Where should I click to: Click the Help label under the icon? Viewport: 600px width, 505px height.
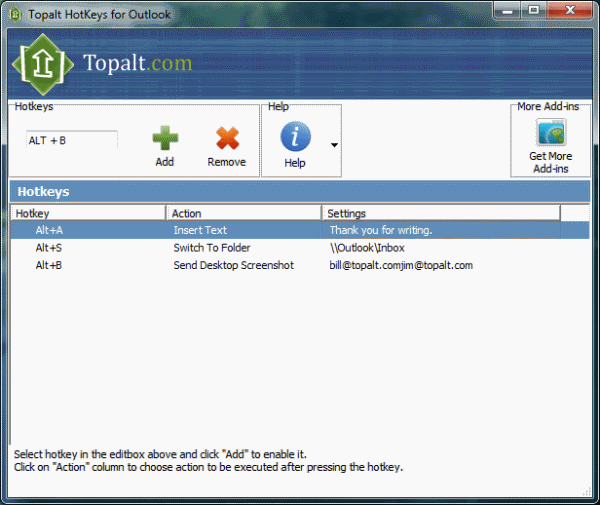pyautogui.click(x=295, y=163)
